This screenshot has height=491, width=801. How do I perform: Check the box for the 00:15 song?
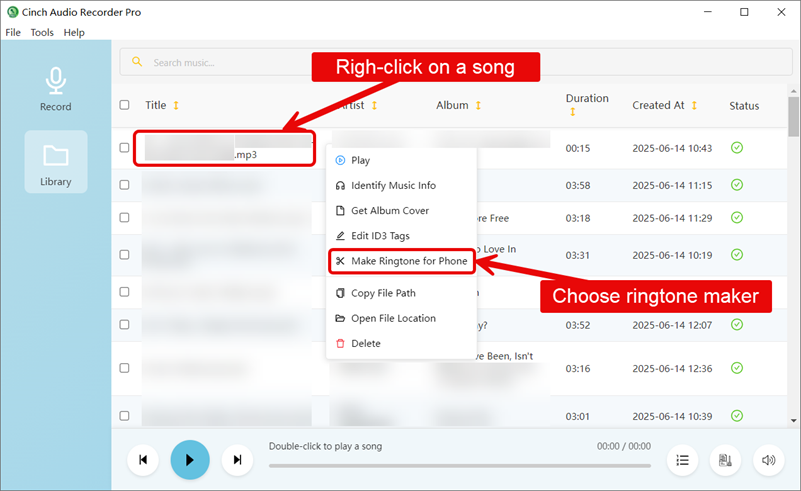pos(124,148)
